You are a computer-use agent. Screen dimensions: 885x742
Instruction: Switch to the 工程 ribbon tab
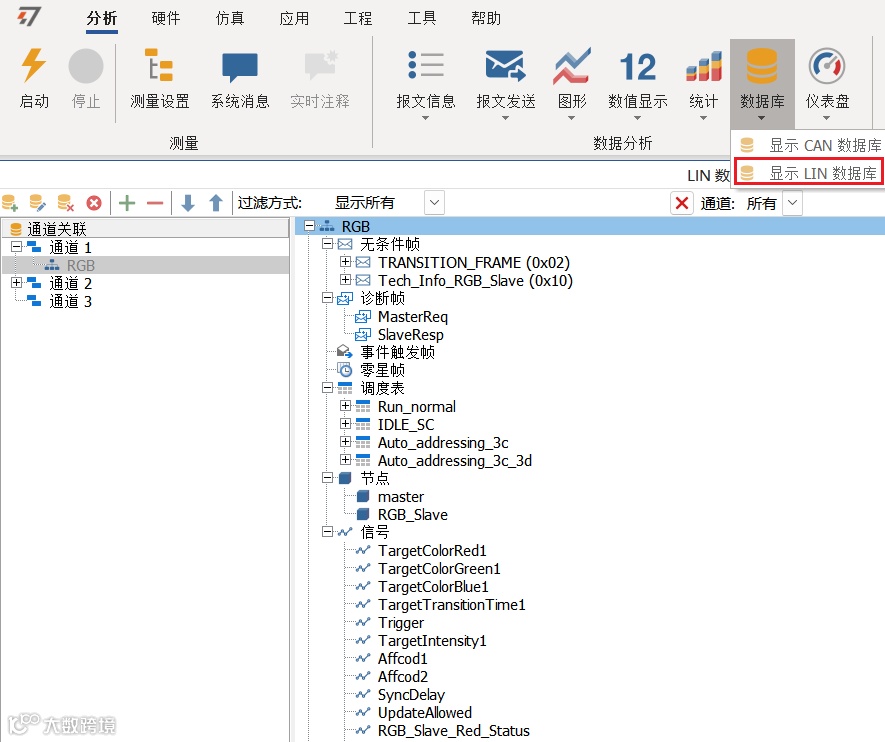pyautogui.click(x=358, y=19)
